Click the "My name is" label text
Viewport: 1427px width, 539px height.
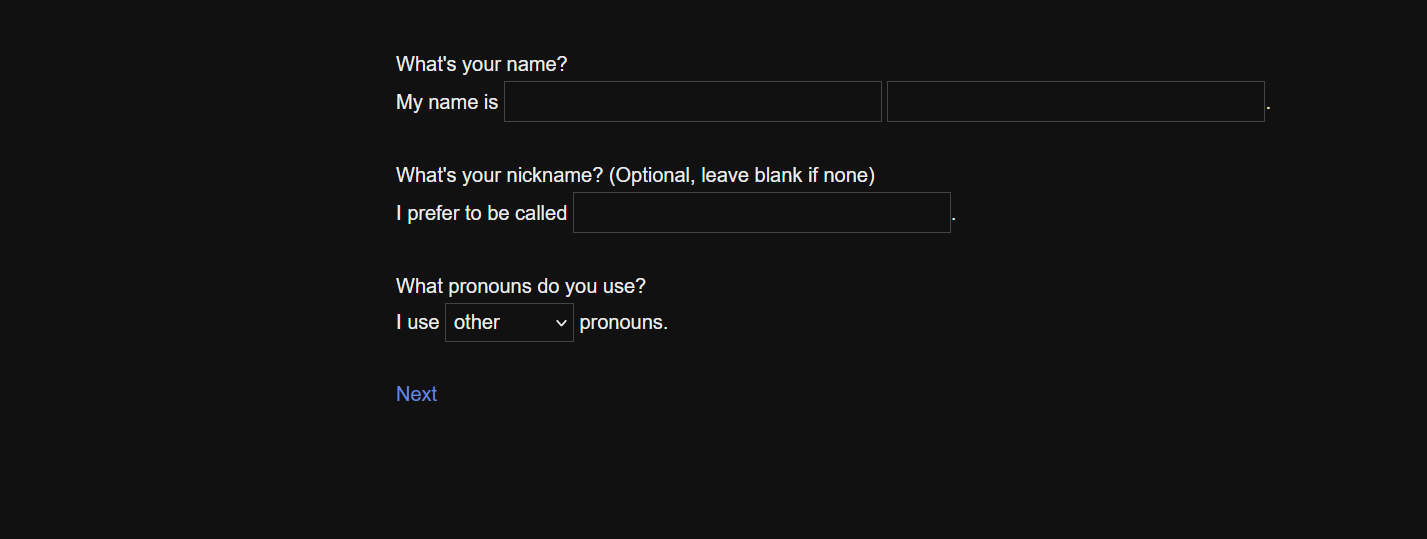[447, 102]
